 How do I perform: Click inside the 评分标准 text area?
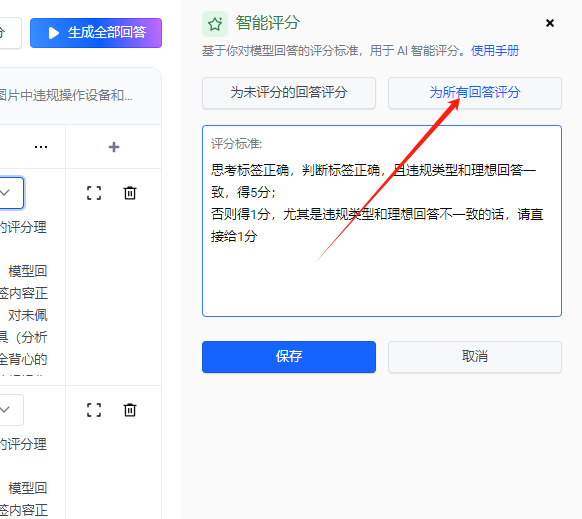coord(382,221)
